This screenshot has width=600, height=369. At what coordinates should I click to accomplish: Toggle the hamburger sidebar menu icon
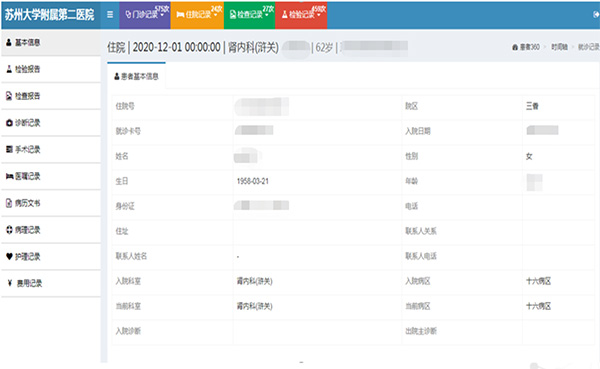pos(110,15)
